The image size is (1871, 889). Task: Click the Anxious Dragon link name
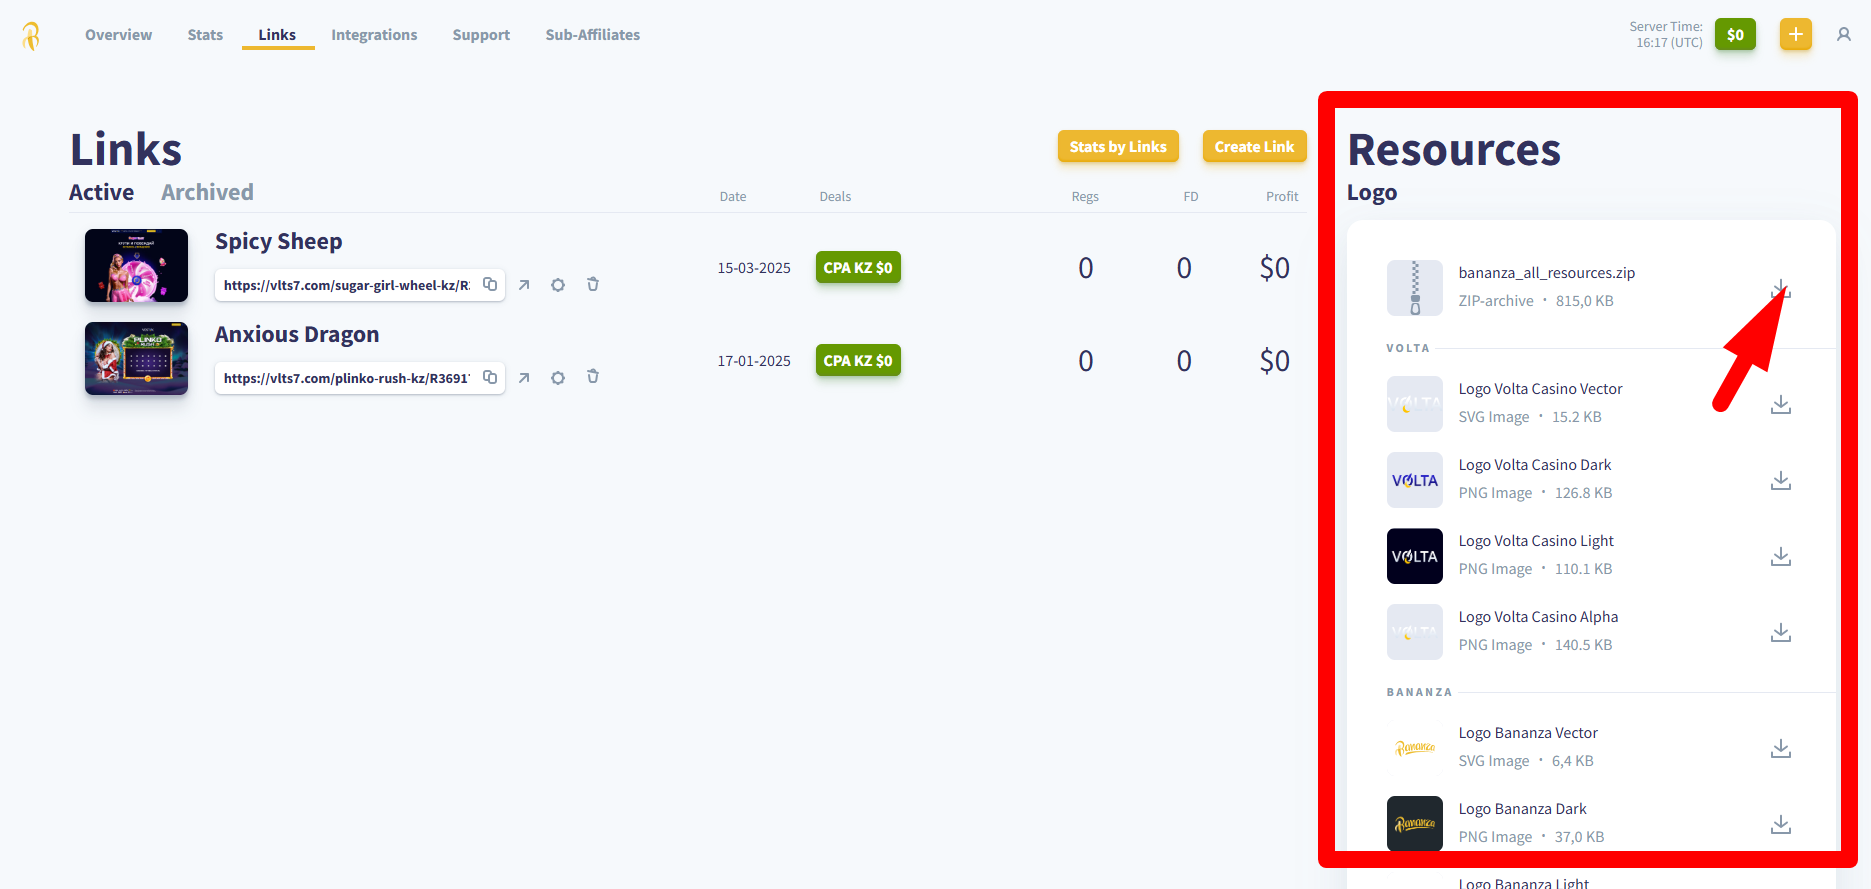[x=297, y=334]
